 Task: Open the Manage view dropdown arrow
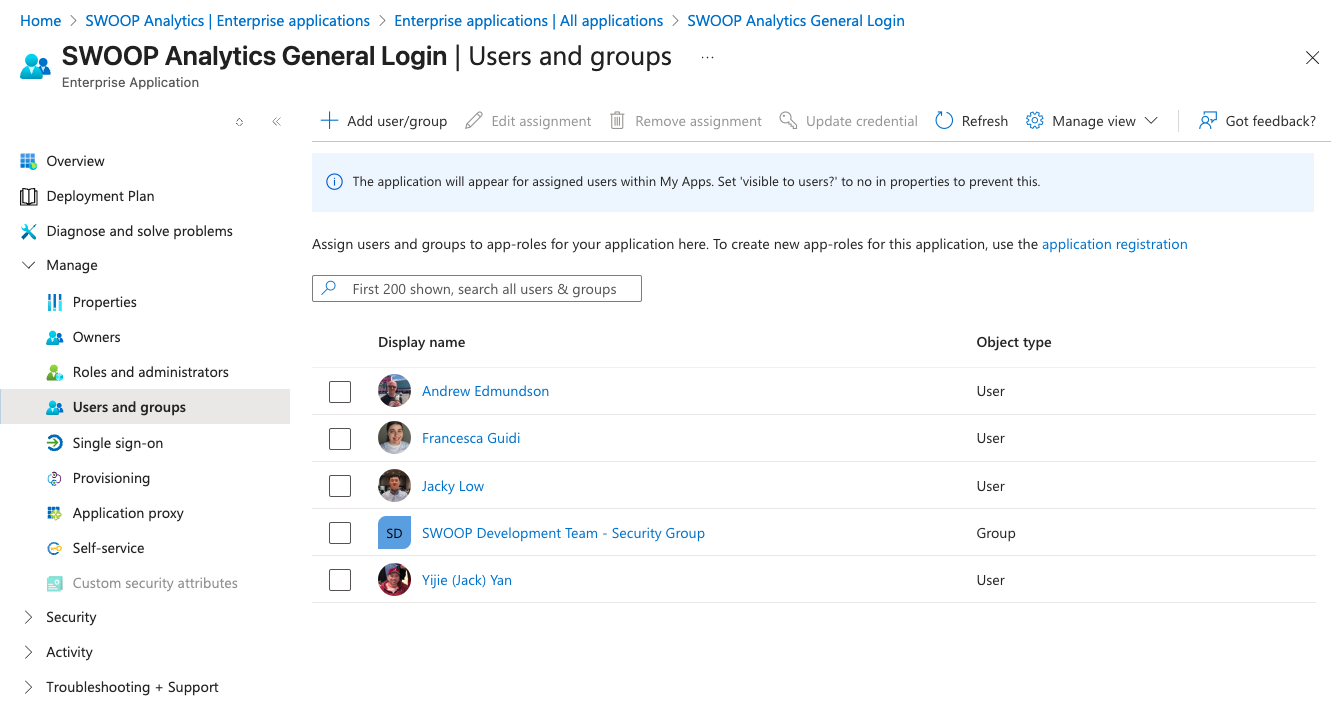point(1151,121)
